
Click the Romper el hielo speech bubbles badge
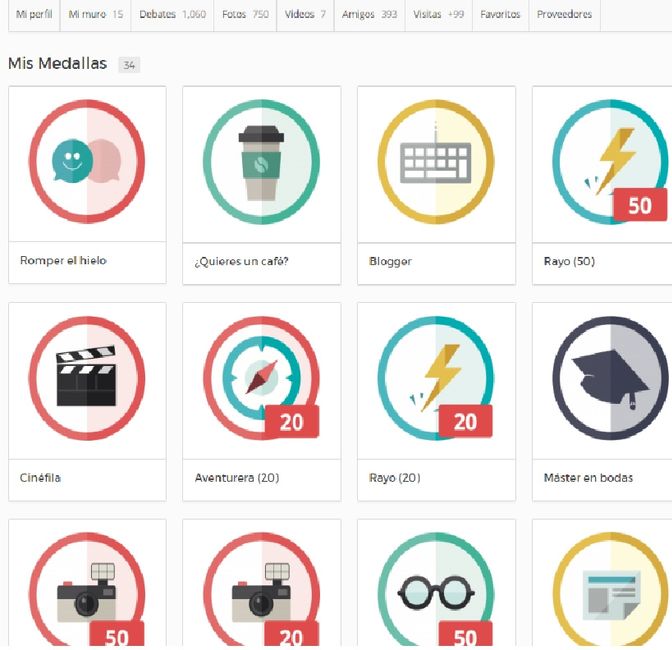87,162
